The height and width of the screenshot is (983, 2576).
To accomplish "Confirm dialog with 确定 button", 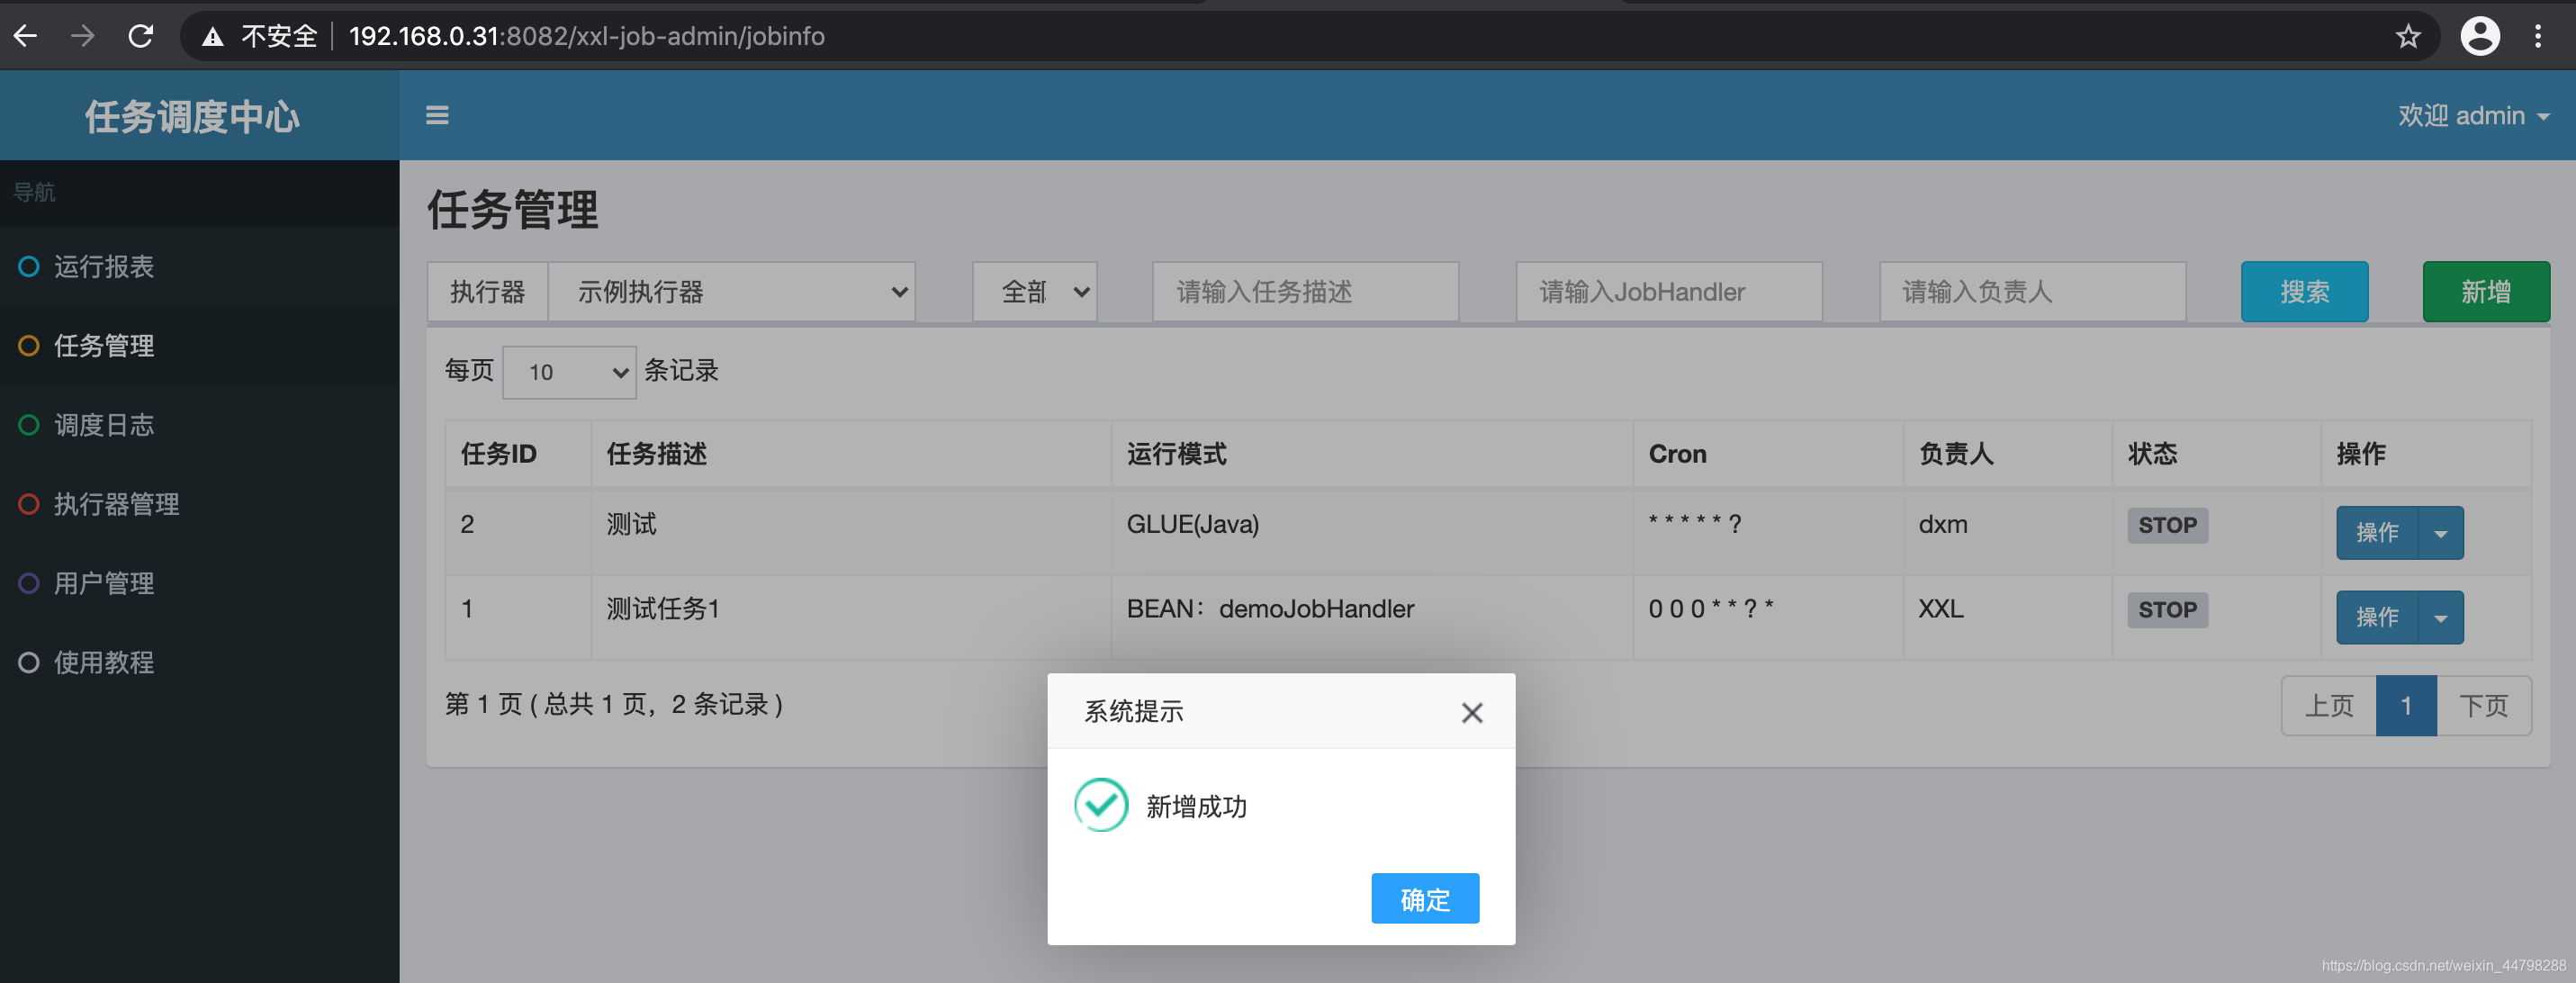I will (1424, 898).
